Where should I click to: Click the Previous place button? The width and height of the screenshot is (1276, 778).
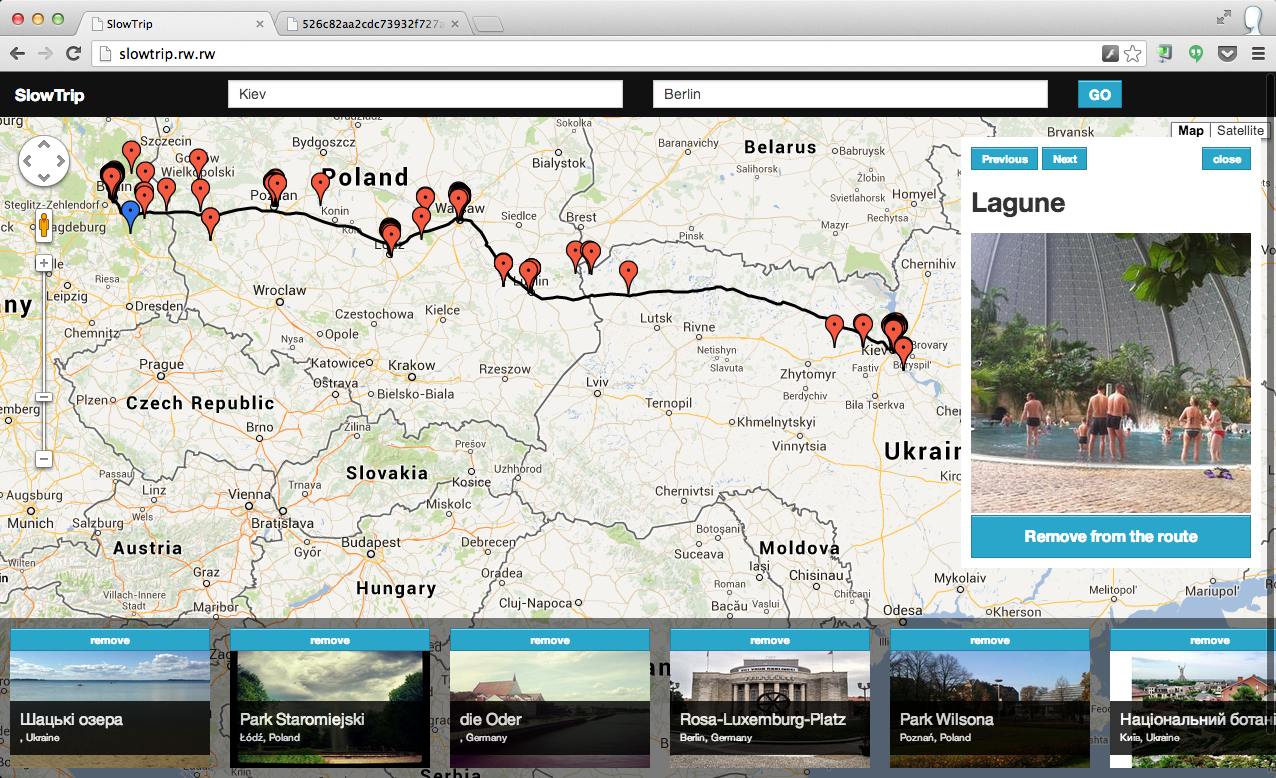coord(1004,159)
